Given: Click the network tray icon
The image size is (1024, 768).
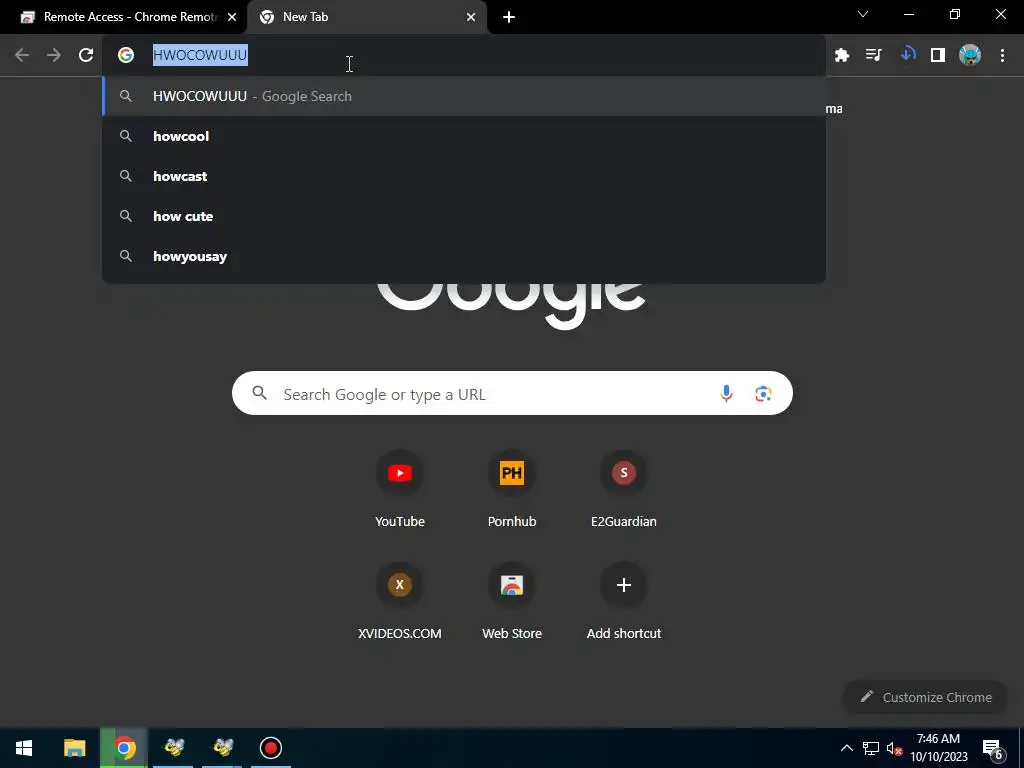Looking at the screenshot, I should (871, 748).
